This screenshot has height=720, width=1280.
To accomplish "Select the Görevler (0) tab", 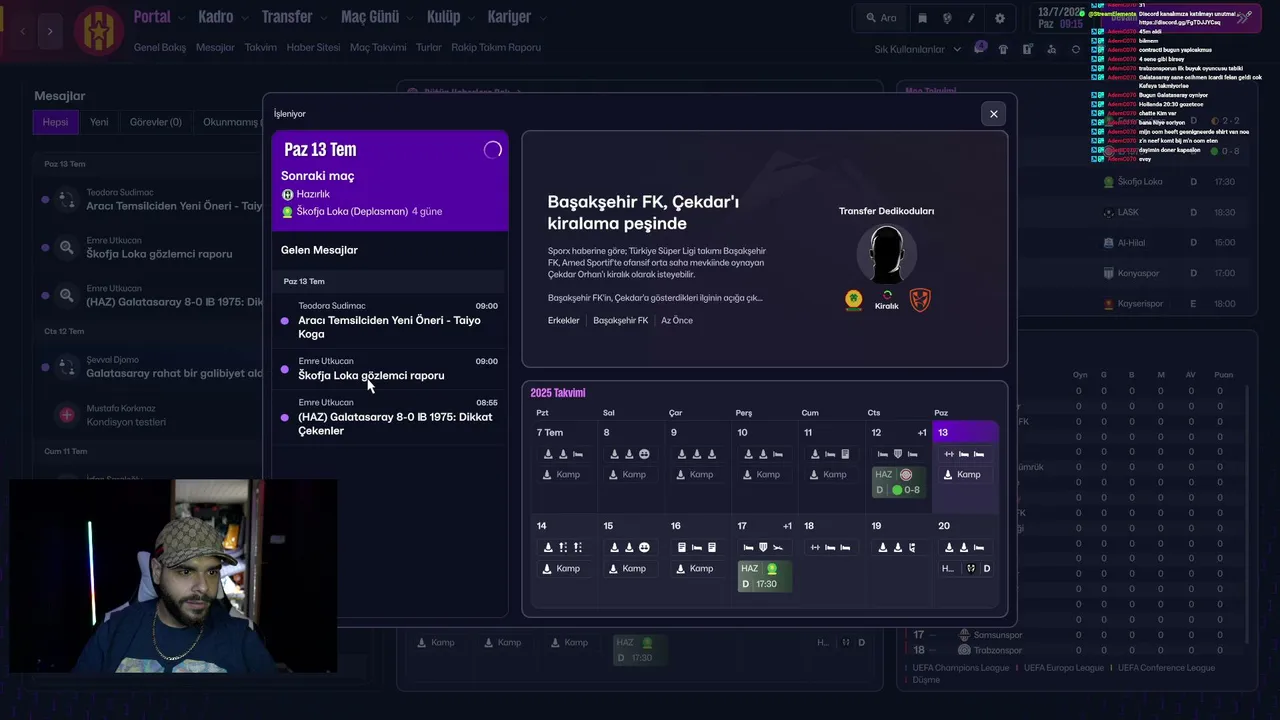I will tap(156, 122).
